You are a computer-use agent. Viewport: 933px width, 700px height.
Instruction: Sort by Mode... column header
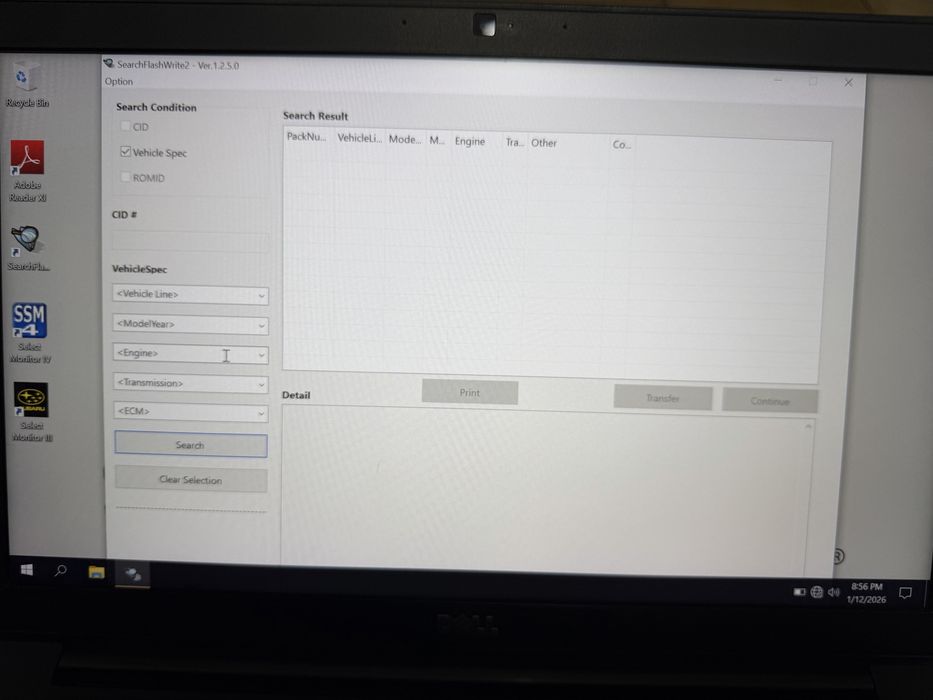click(405, 139)
